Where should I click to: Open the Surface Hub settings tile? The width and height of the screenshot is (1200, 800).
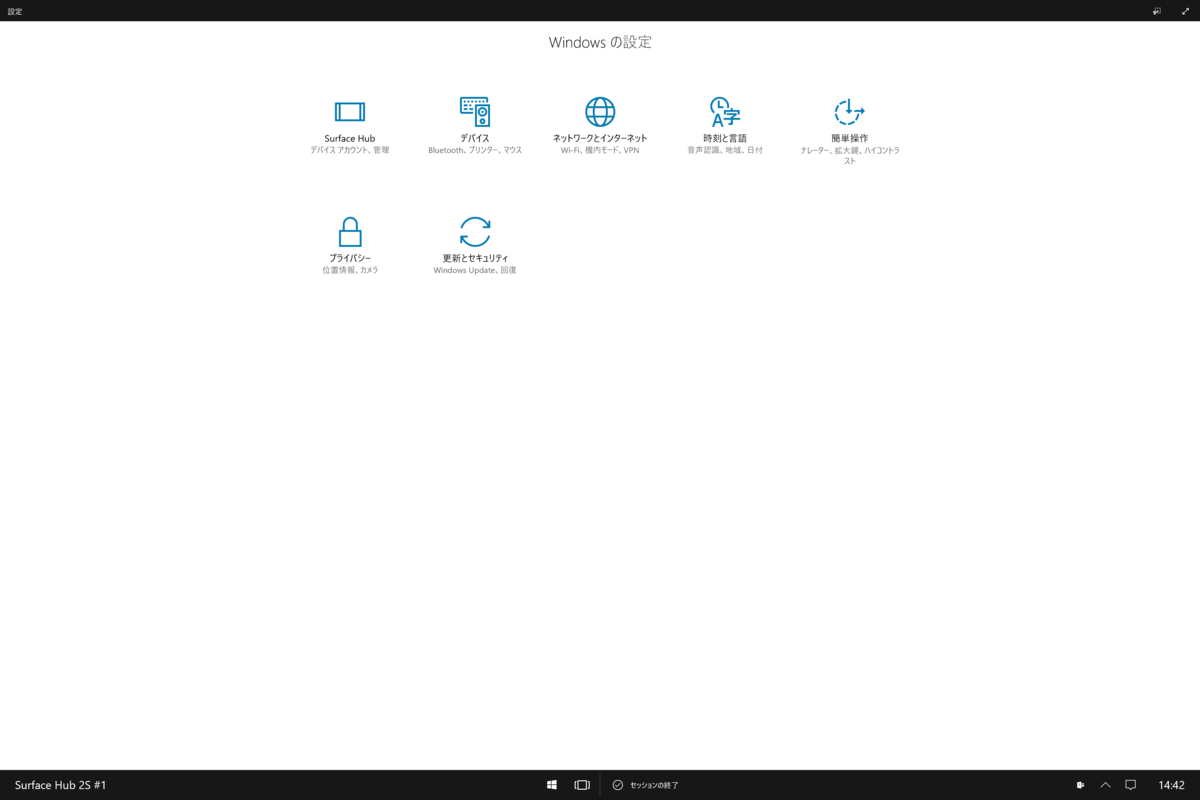click(x=349, y=127)
